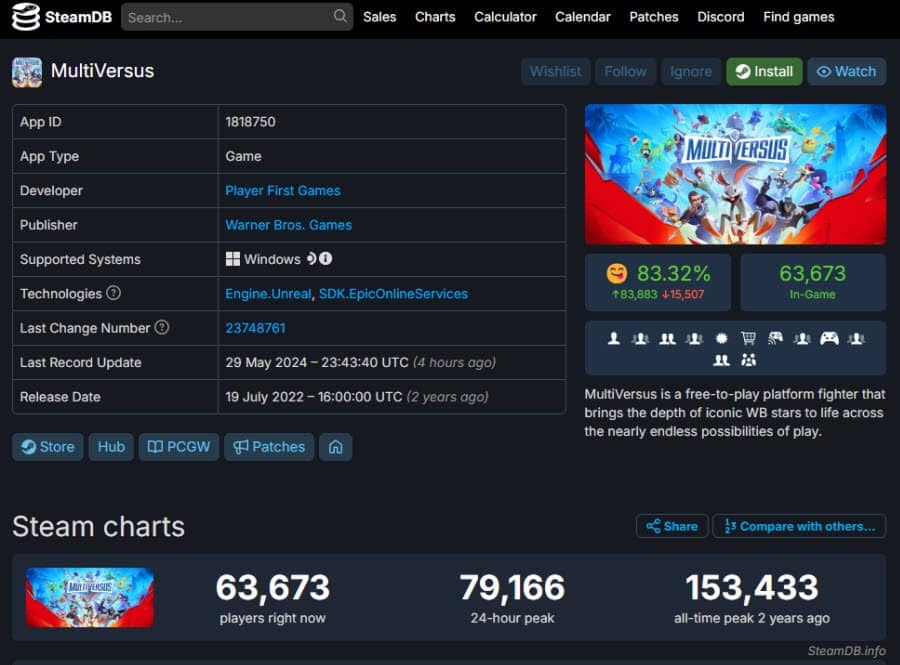Screen dimensions: 900x665
Task: Click the Technologies help question mark icon
Action: (x=114, y=293)
